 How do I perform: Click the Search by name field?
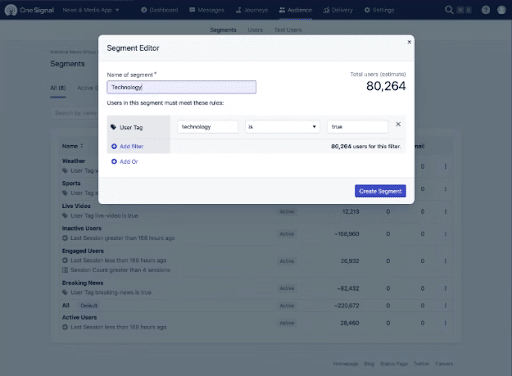tap(75, 113)
